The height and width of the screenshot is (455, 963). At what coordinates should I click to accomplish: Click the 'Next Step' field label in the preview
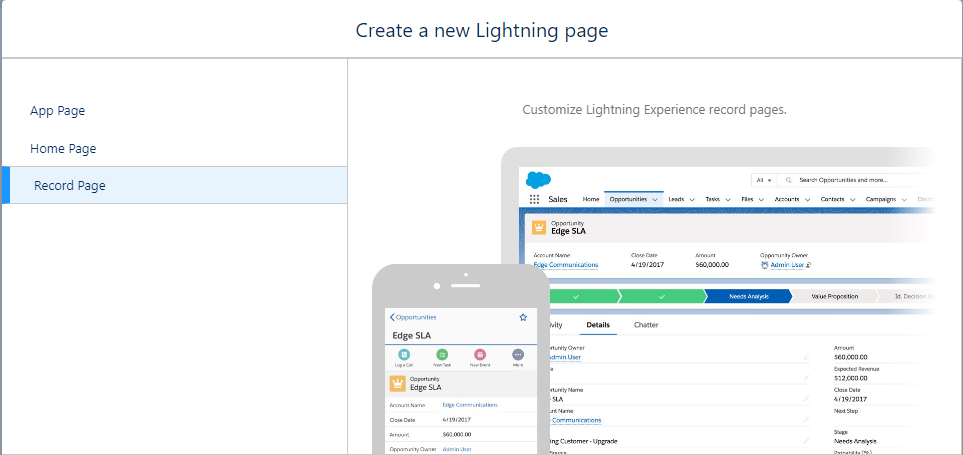click(846, 411)
